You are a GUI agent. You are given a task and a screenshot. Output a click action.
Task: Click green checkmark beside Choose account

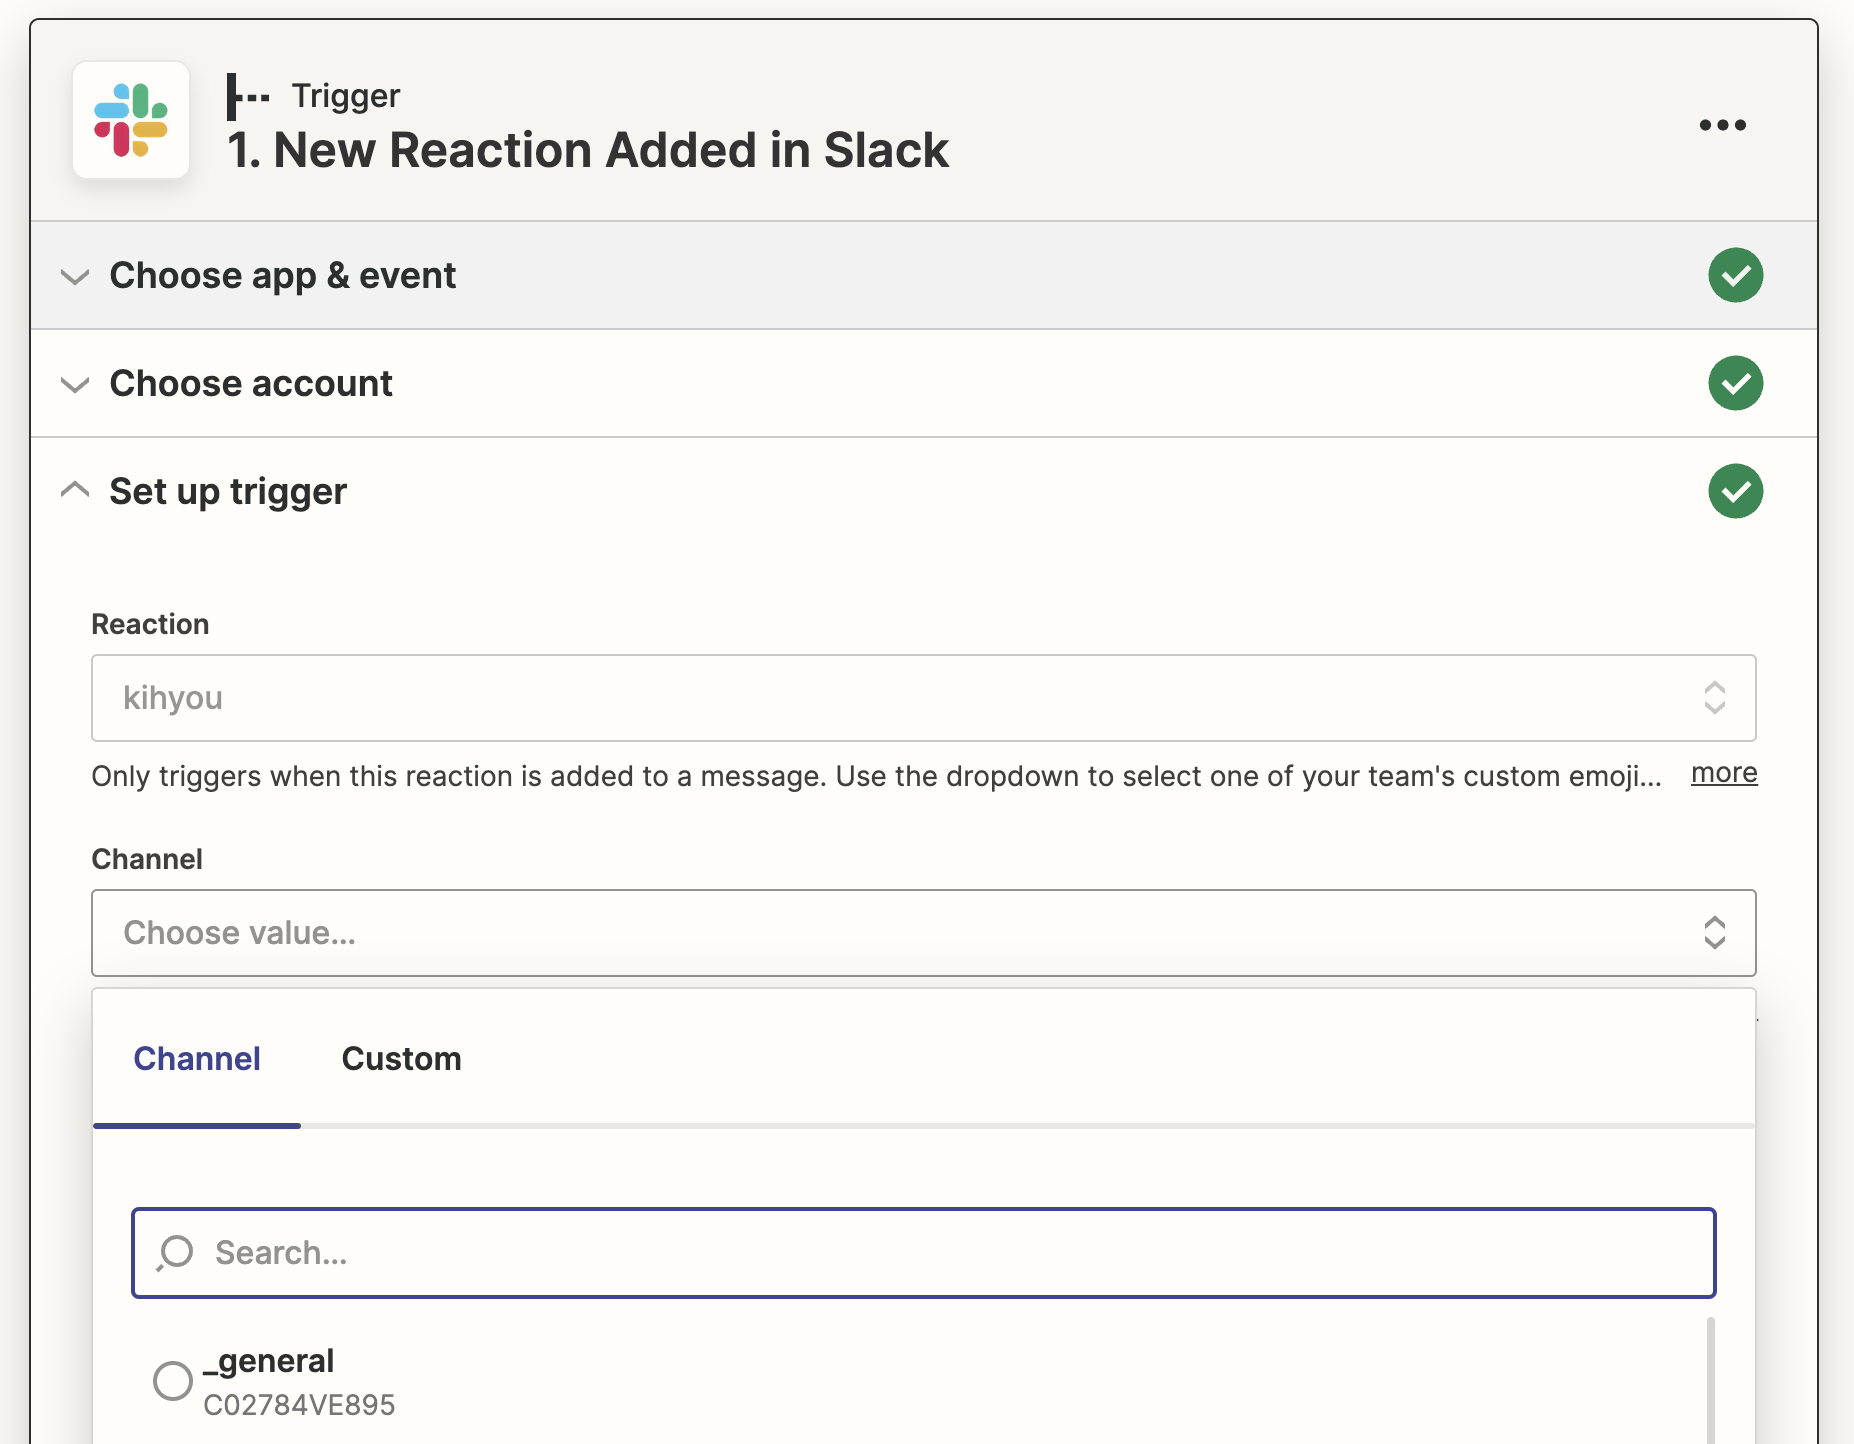pos(1735,383)
